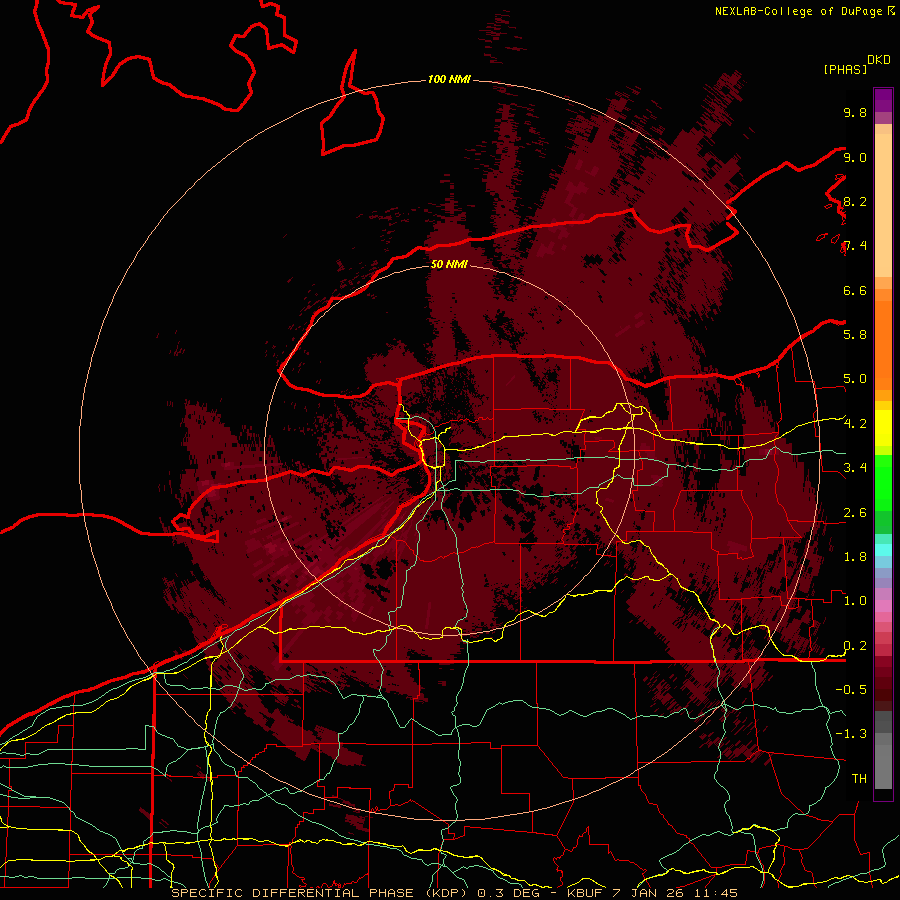Click the 9.8 value on the color scale

tap(855, 112)
